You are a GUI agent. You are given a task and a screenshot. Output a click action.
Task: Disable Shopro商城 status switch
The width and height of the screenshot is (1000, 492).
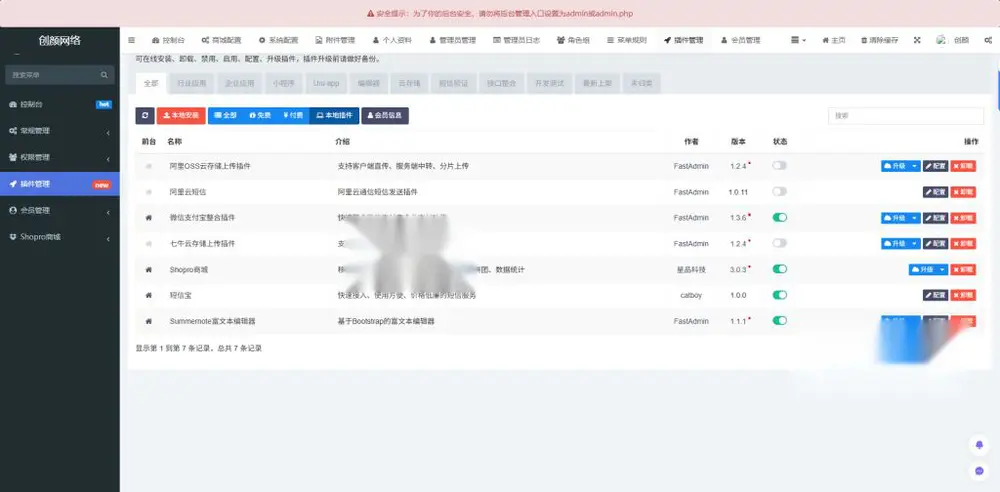(x=779, y=269)
